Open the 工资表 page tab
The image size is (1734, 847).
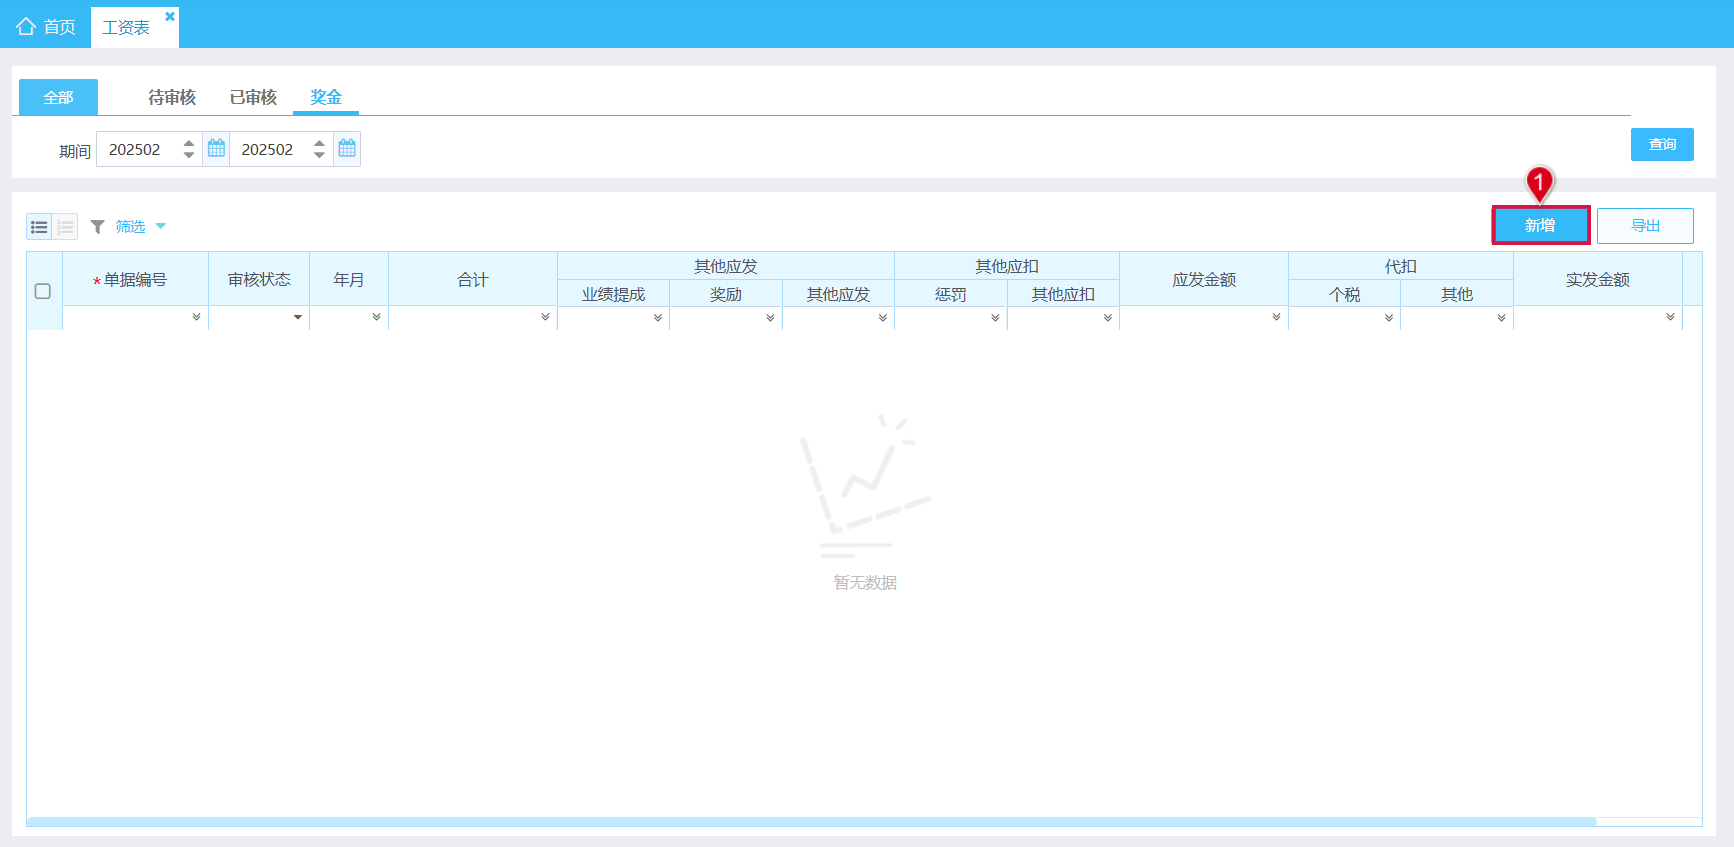pos(126,28)
